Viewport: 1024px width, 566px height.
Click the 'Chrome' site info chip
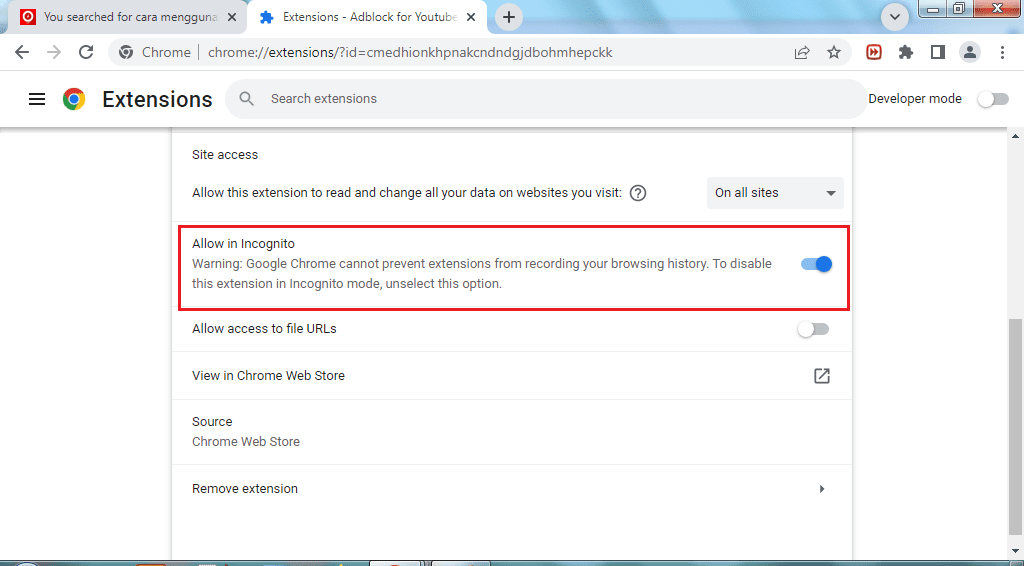coord(156,52)
